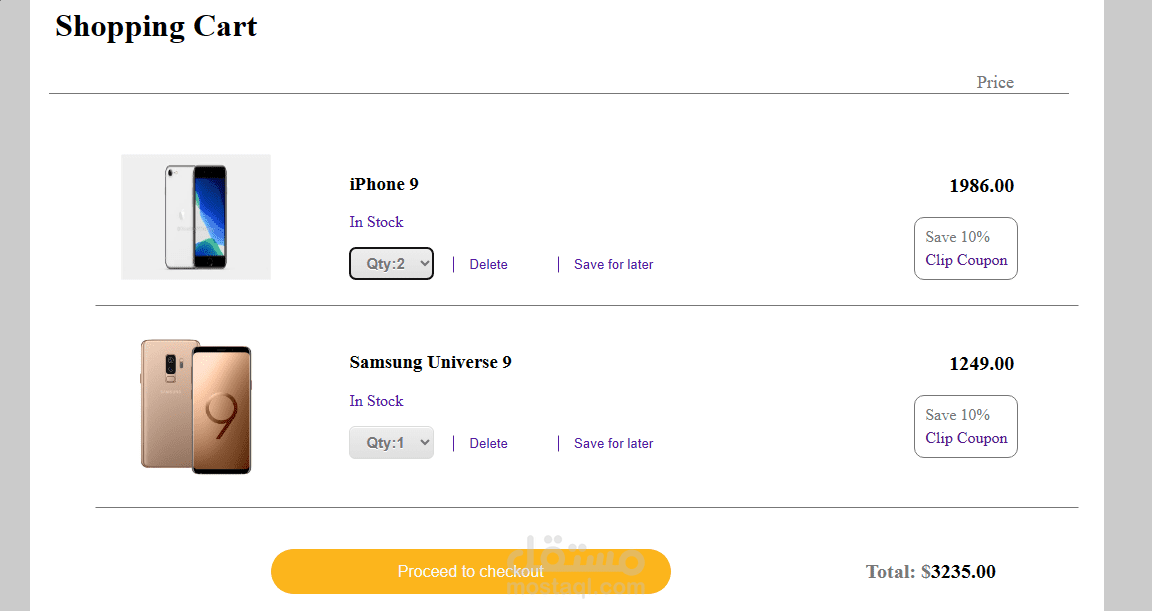Open the Qty:2 dropdown for iPhone 9
The image size is (1152, 611).
tap(391, 264)
